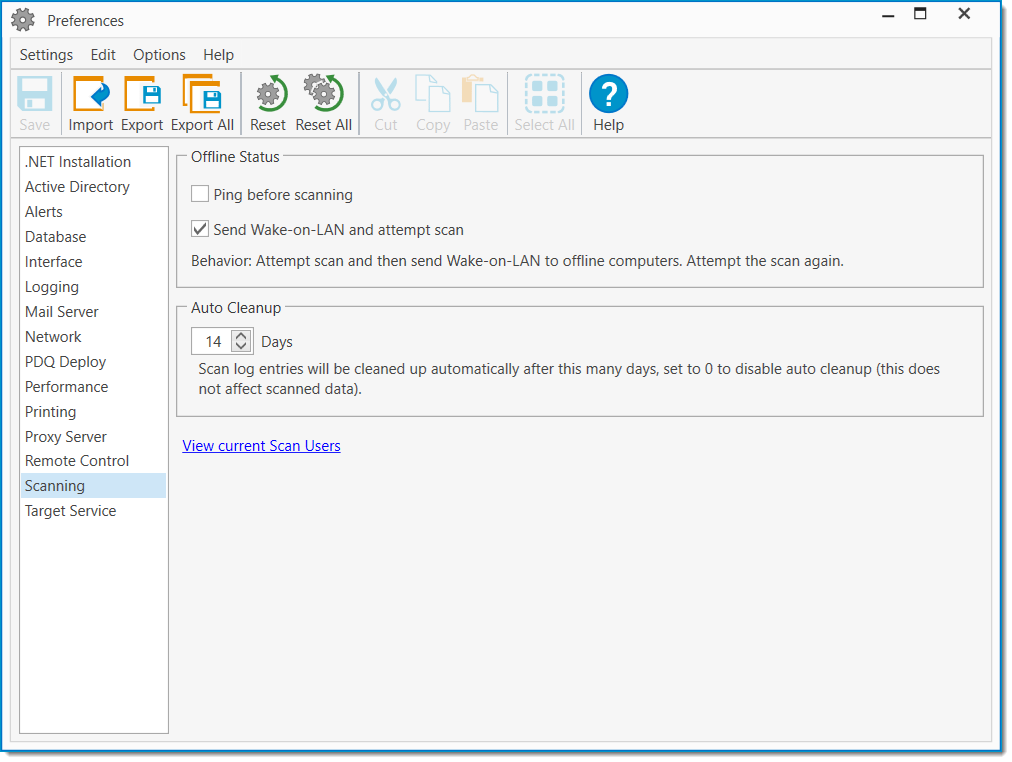The height and width of the screenshot is (762, 1012).
Task: Open the Settings menu
Action: point(46,55)
